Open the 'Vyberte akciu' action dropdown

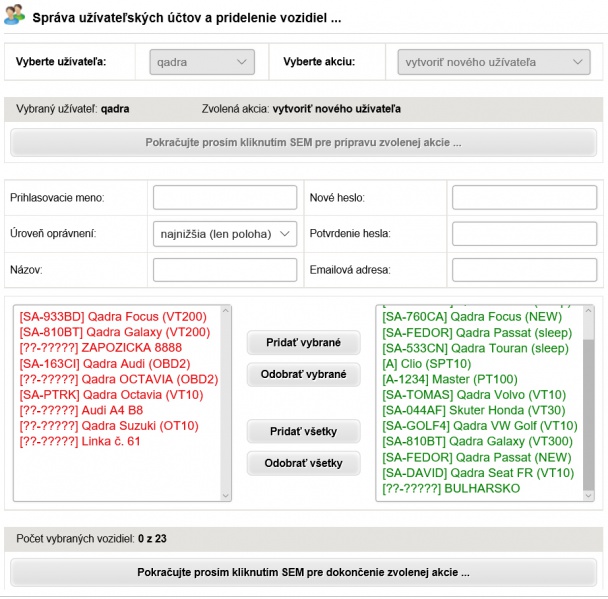coord(494,62)
